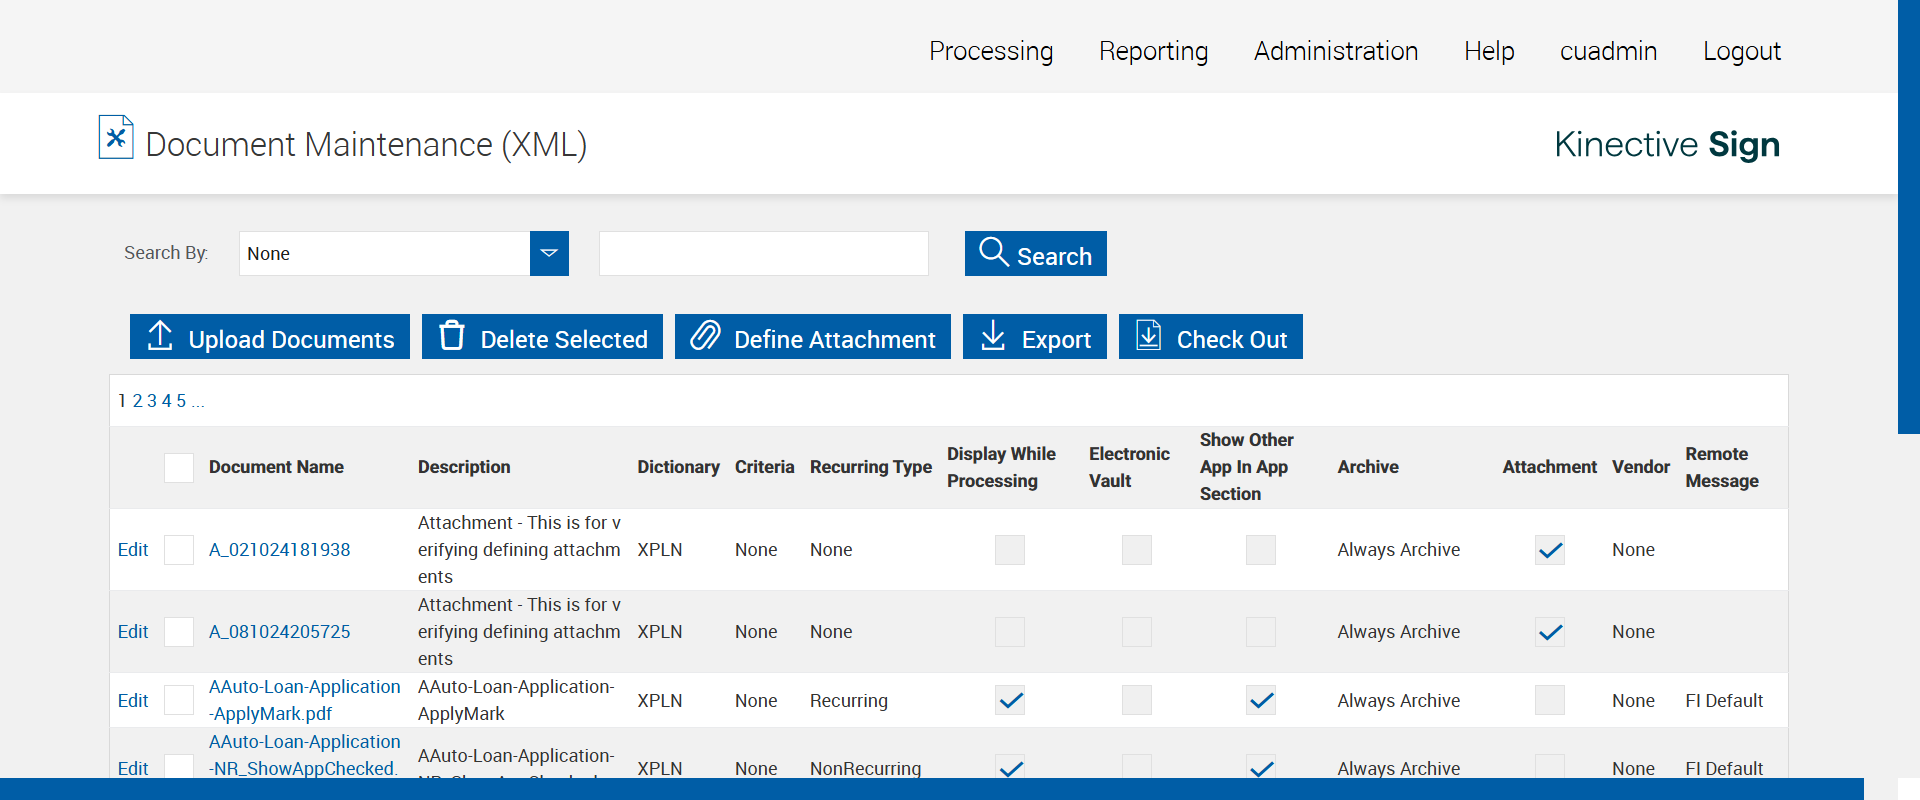Open the Reporting menu

(1154, 51)
